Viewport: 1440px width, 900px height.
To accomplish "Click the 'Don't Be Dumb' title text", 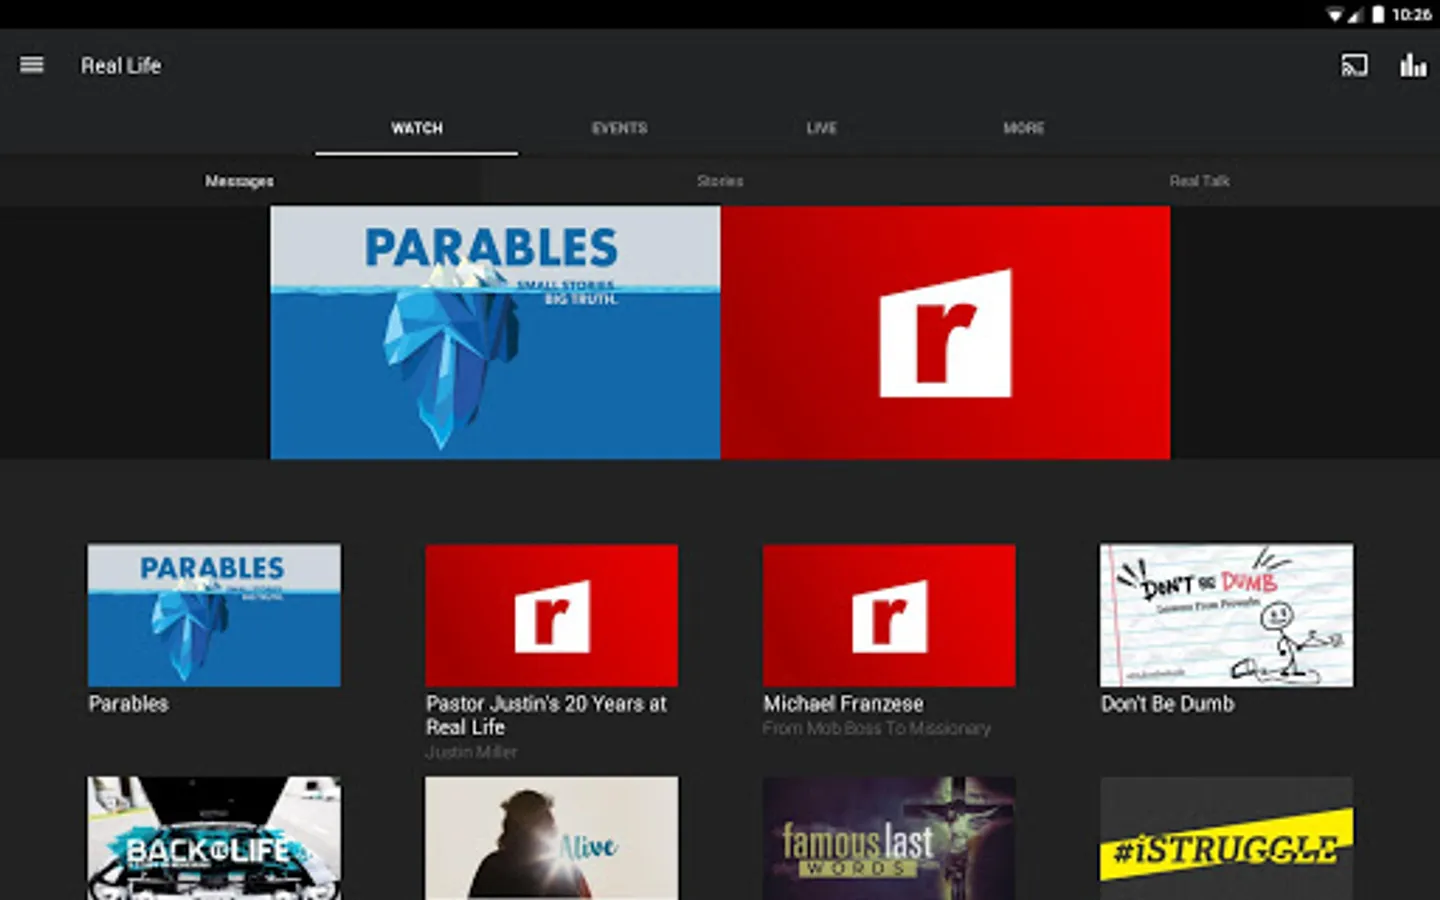I will tap(1167, 704).
